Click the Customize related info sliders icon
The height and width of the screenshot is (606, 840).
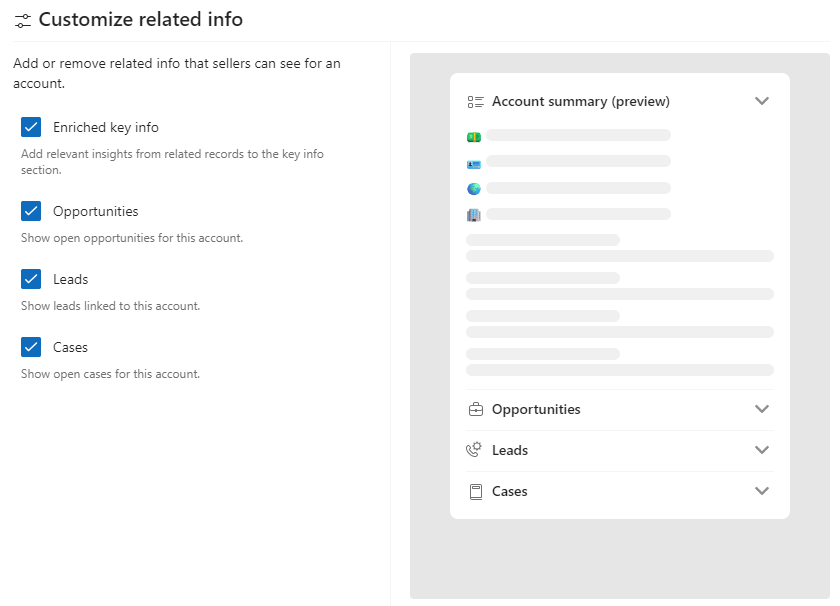coord(23,20)
